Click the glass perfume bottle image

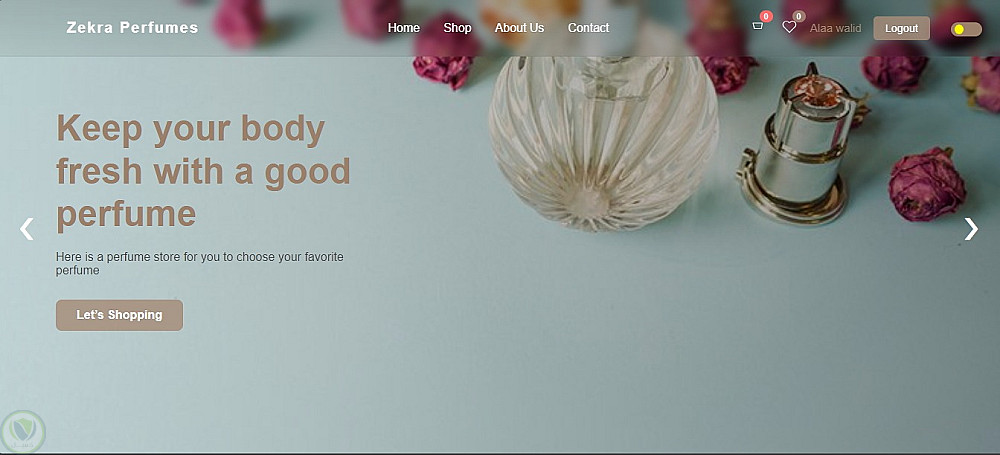tap(603, 142)
